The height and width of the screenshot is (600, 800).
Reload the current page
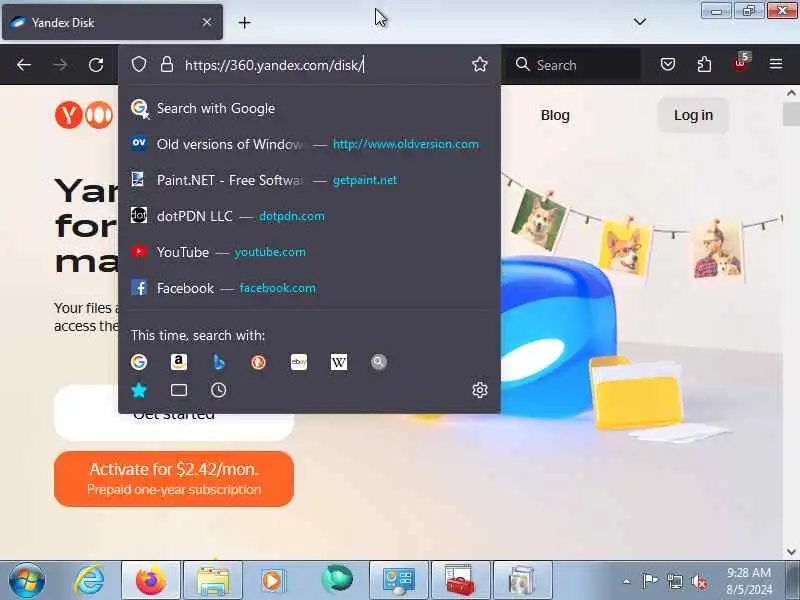[x=96, y=65]
